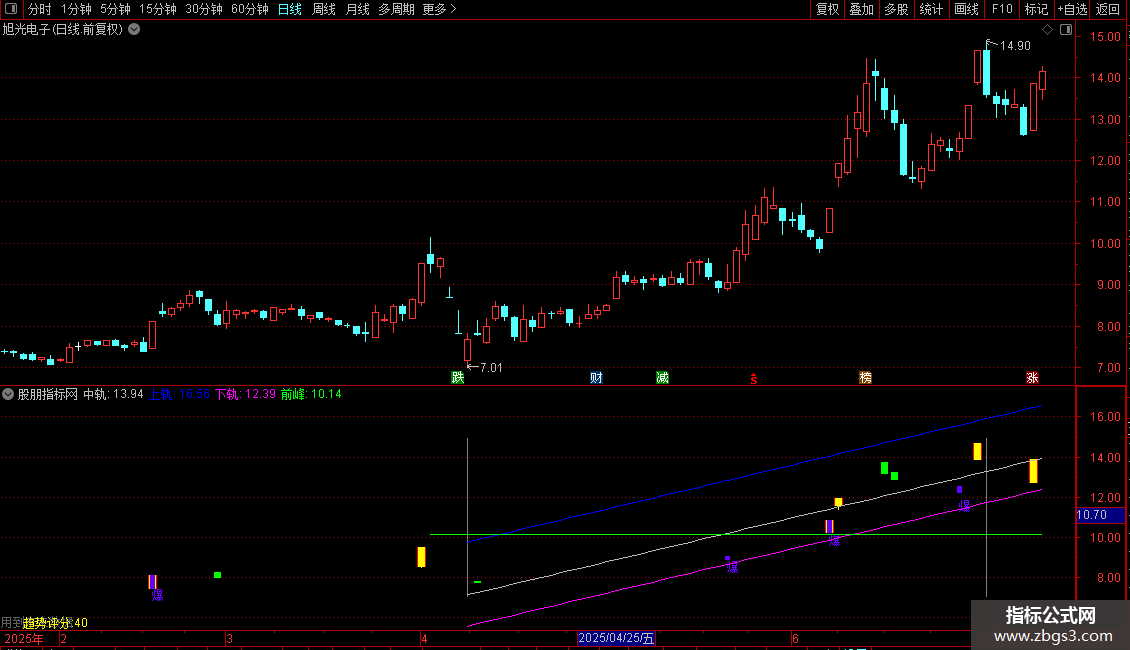Expand 更多 periods list
Viewport: 1130px width, 650px height.
(x=439, y=9)
